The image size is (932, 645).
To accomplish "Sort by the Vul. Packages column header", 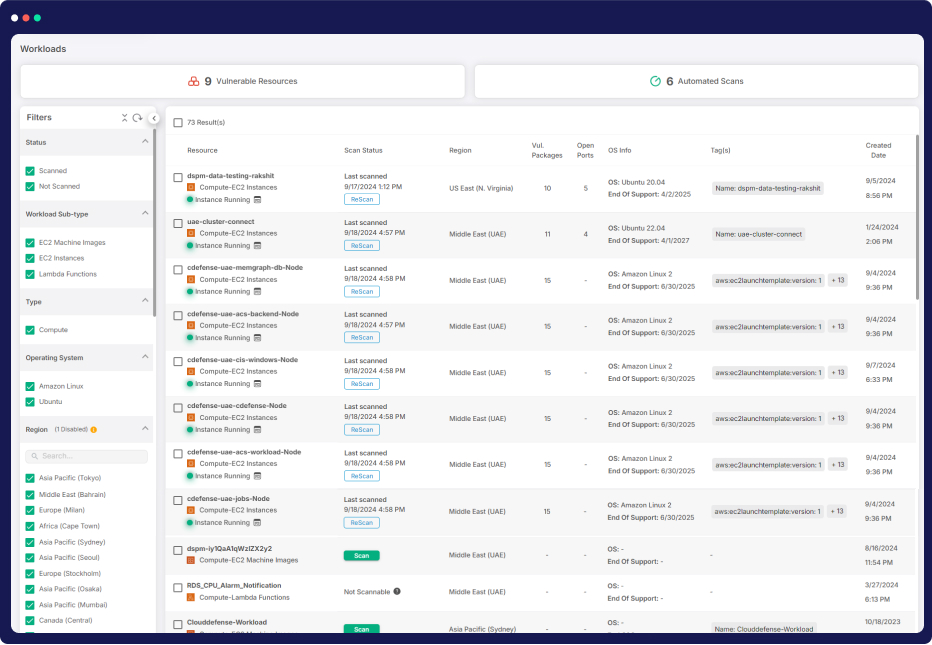I will click(x=547, y=150).
